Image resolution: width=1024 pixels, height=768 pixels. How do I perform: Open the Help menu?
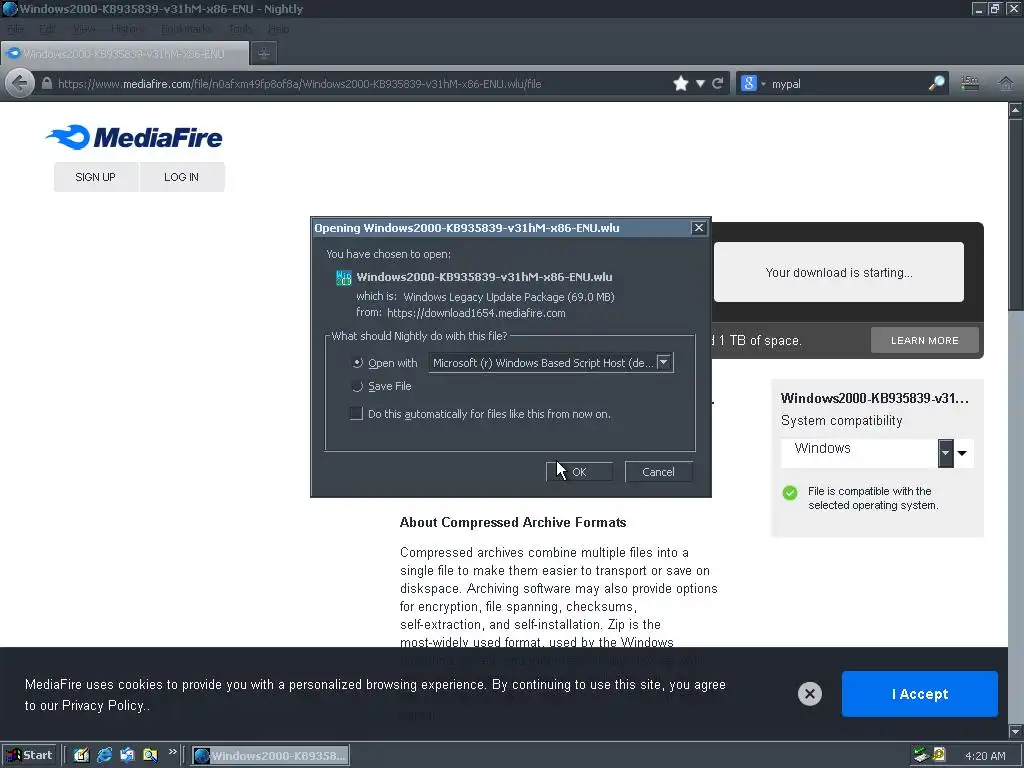(278, 29)
